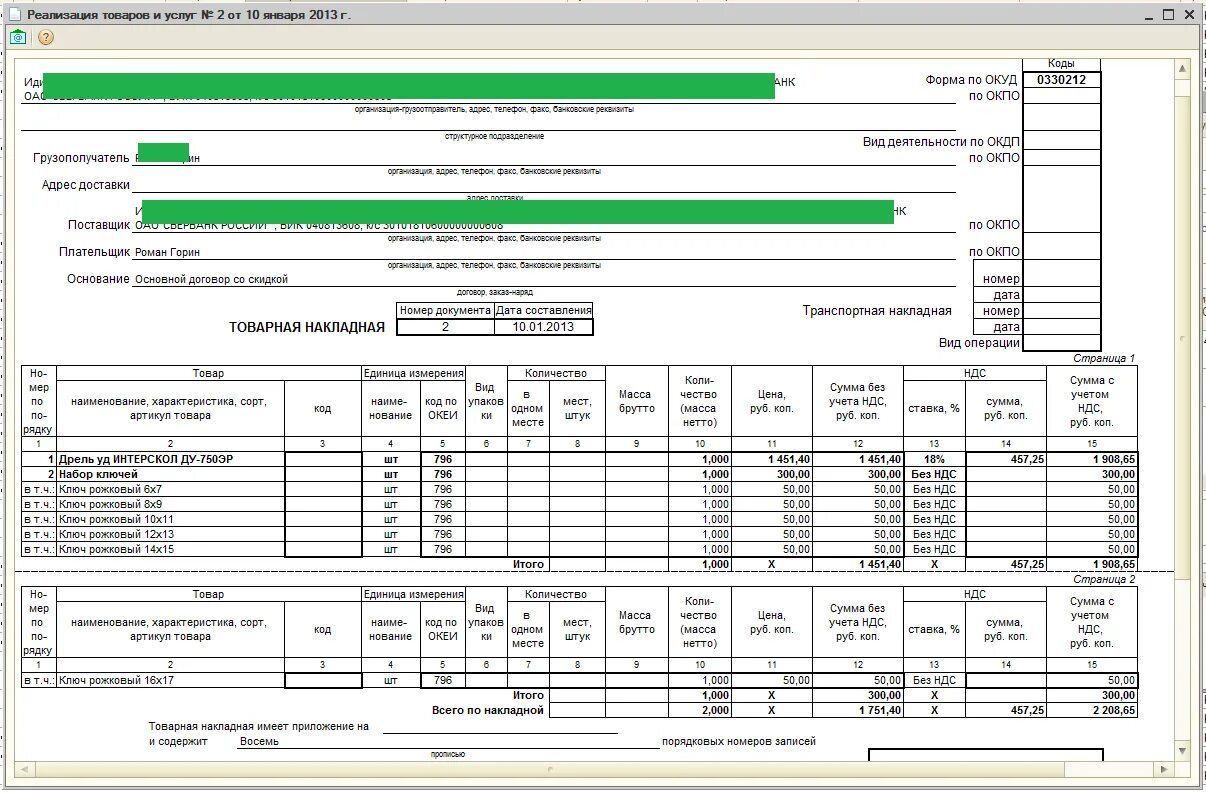The width and height of the screenshot is (1206, 792).
Task: Click the word Восемь in the records line
Action: click(259, 742)
